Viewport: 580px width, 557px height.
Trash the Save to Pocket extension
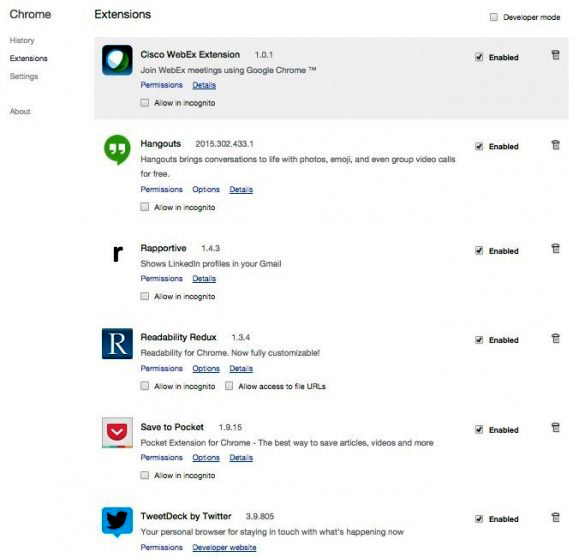(x=555, y=428)
